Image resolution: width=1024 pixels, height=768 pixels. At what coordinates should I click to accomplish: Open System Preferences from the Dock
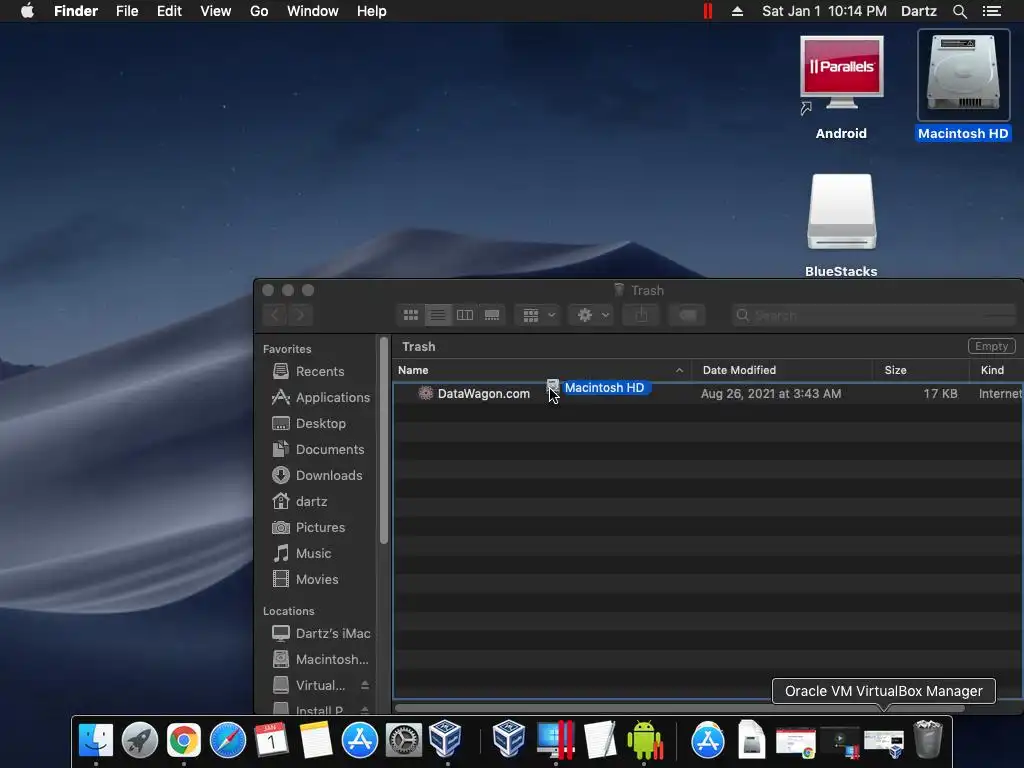404,741
